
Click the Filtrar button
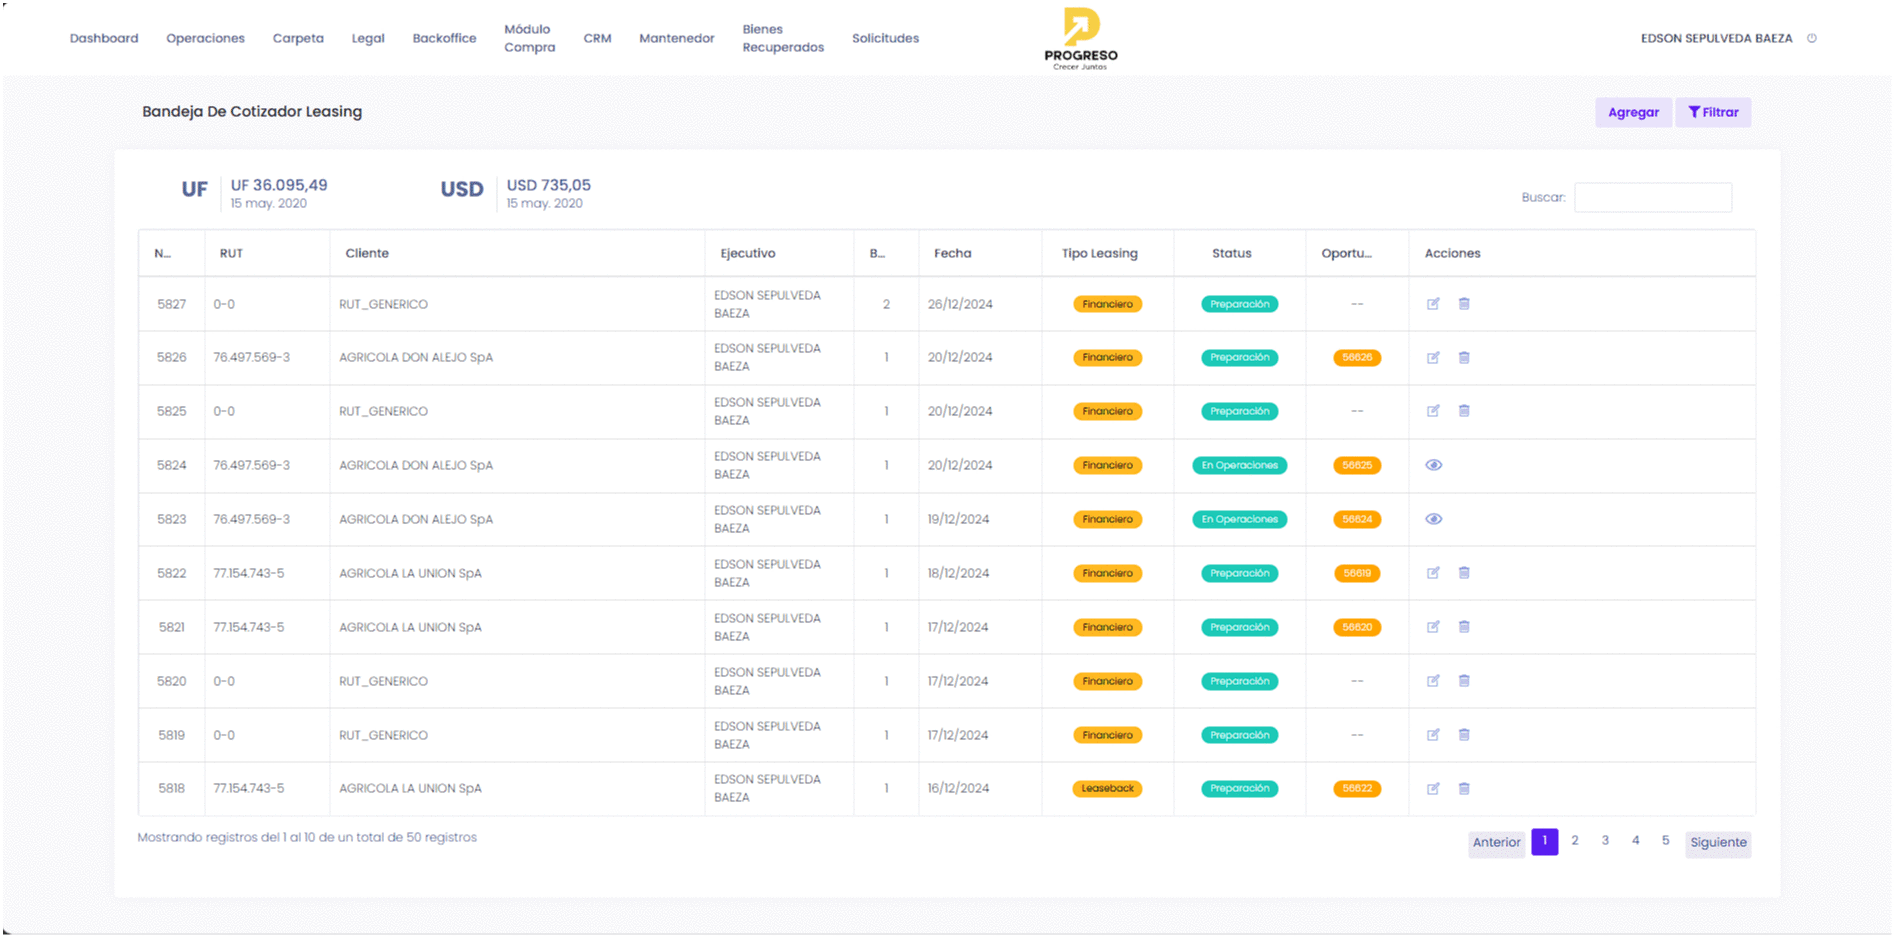coord(1713,112)
